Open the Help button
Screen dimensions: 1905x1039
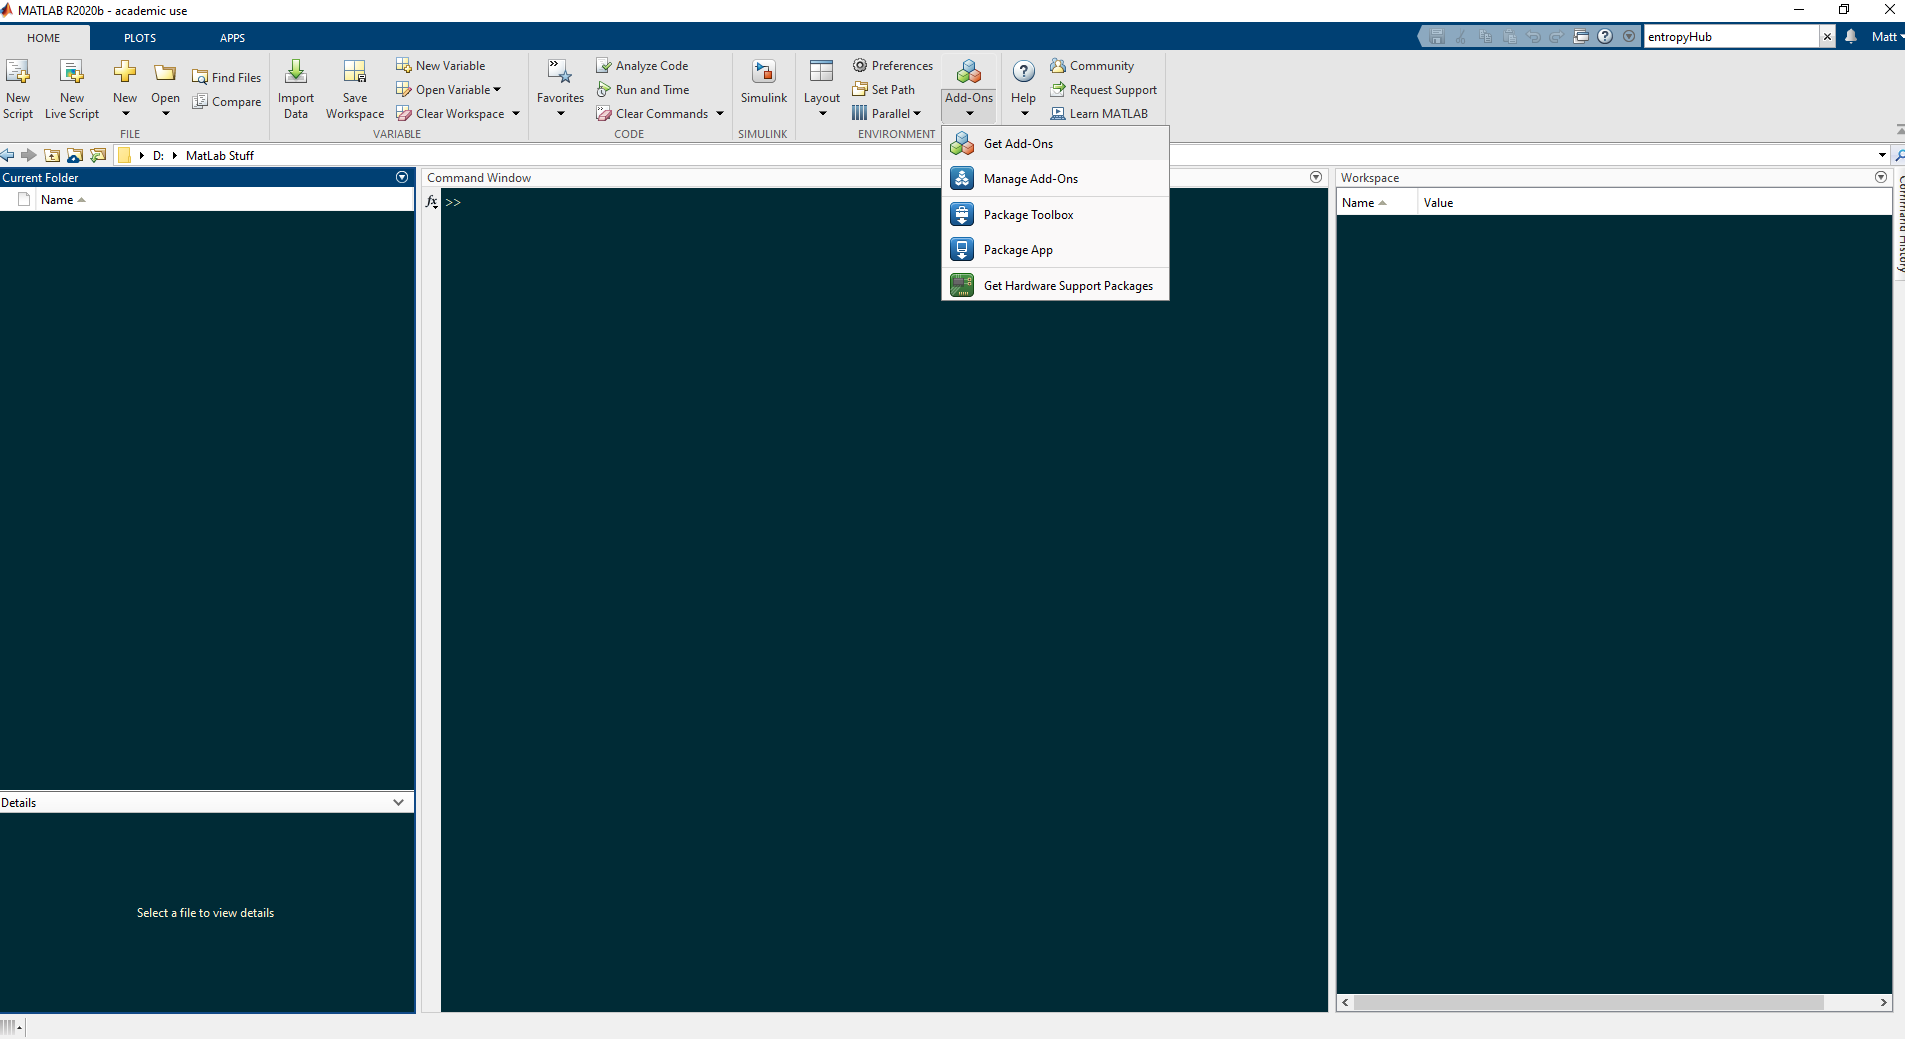tap(1023, 89)
